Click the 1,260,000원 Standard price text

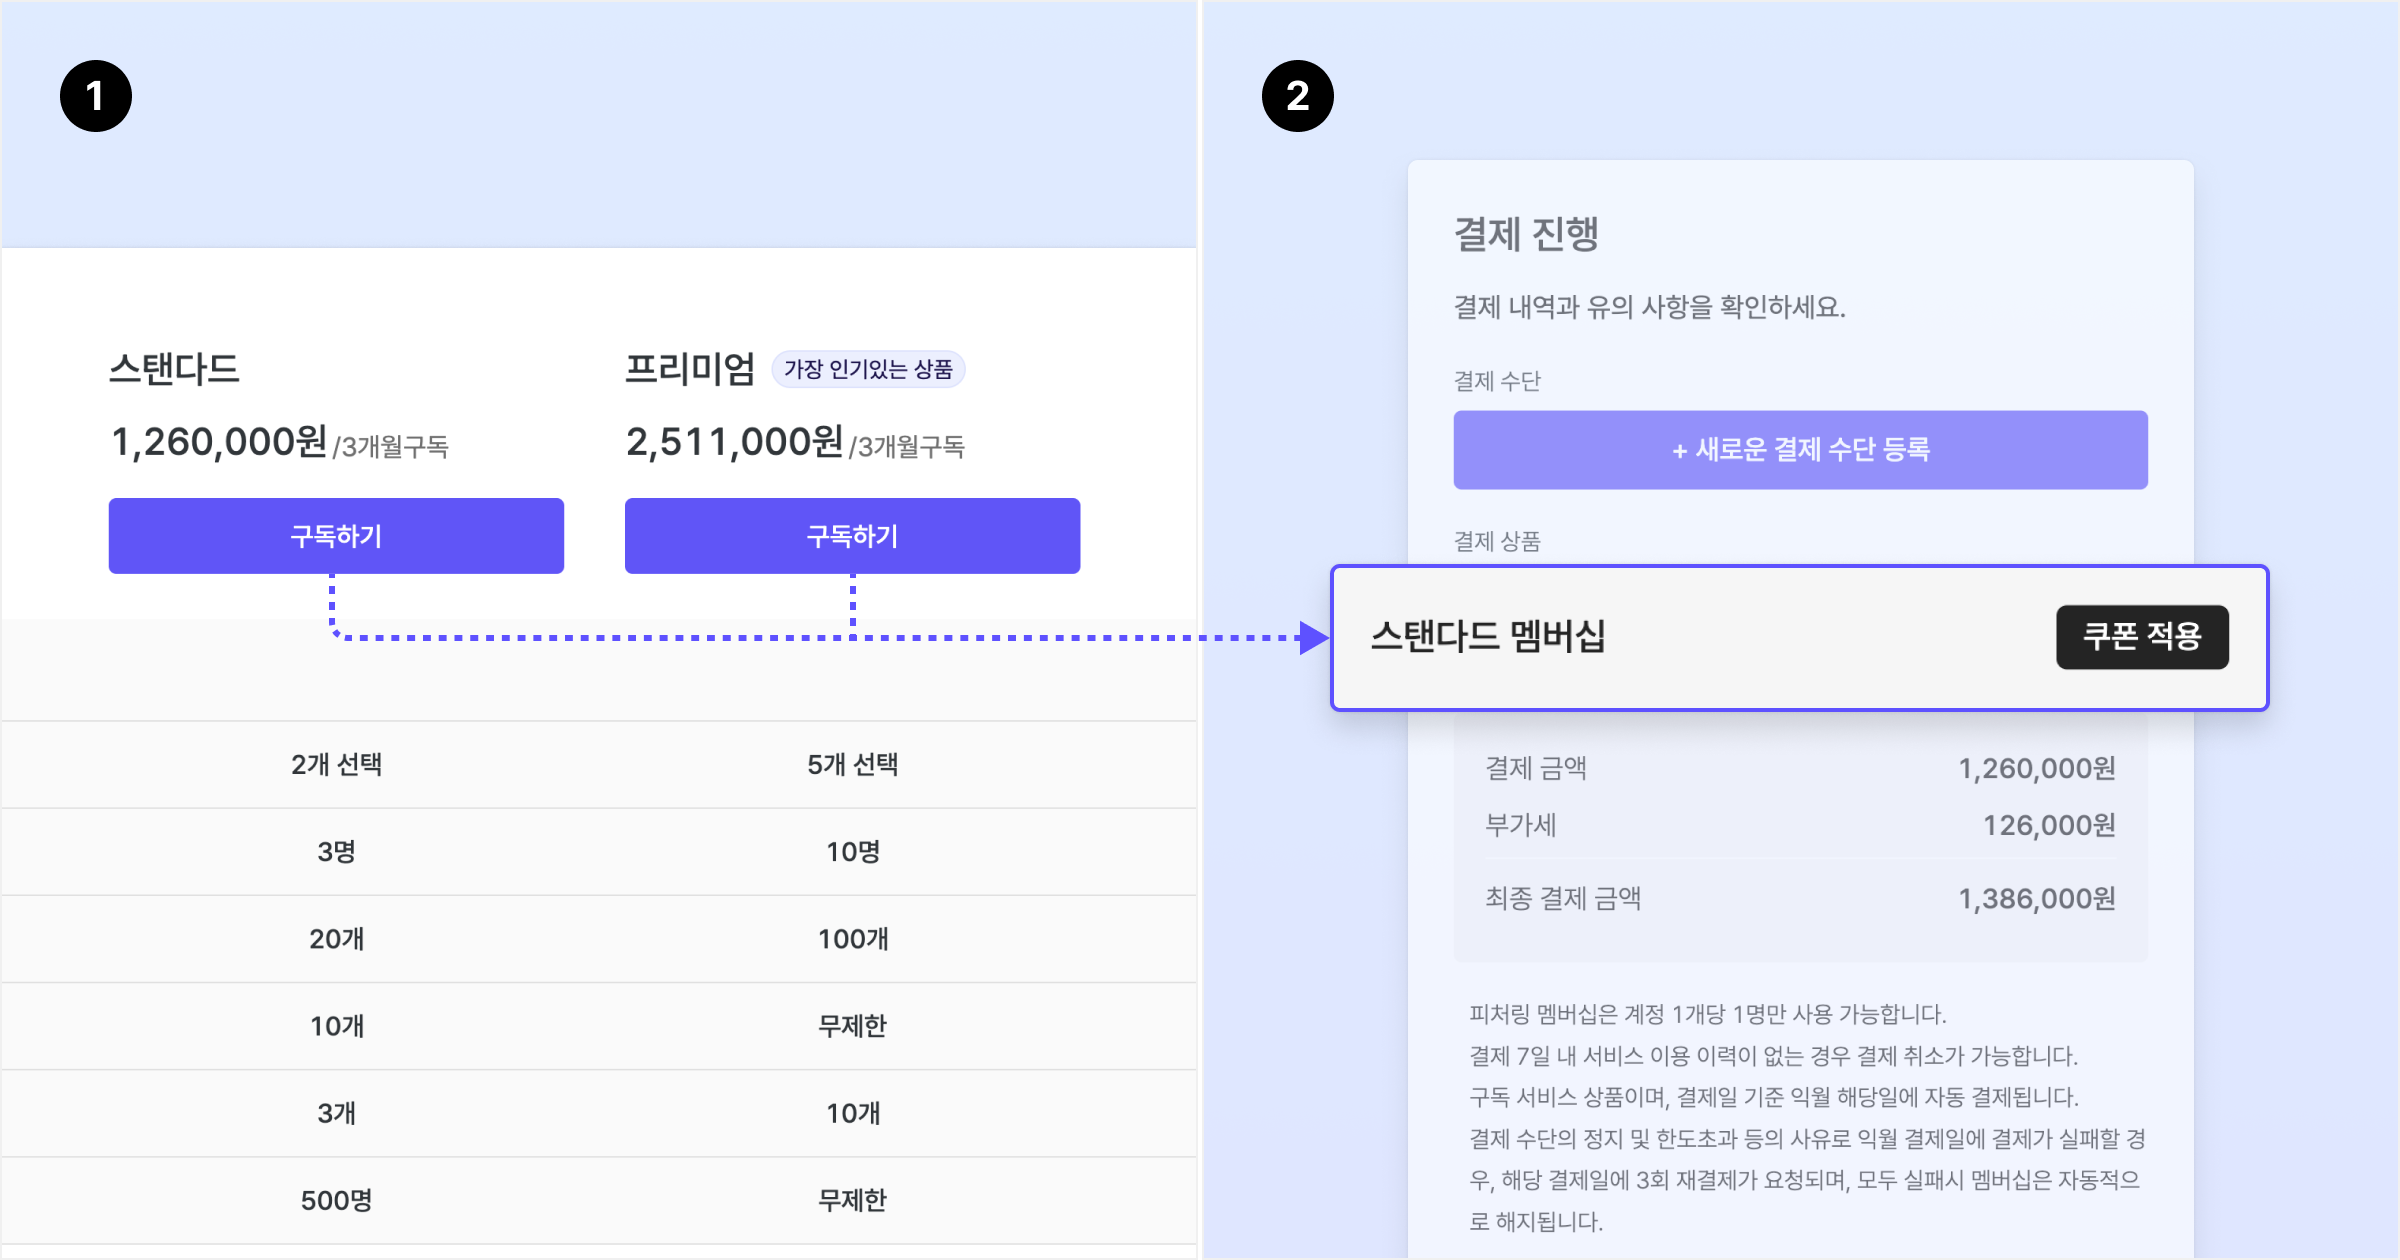point(220,442)
